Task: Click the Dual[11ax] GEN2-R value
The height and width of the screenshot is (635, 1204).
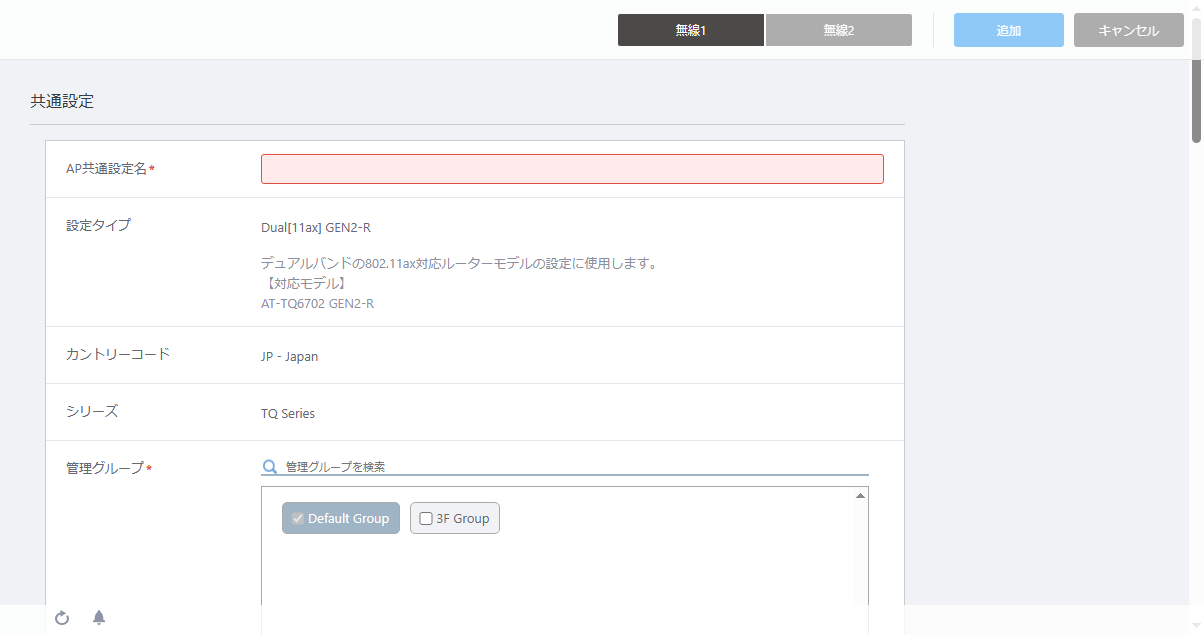Action: (x=316, y=227)
